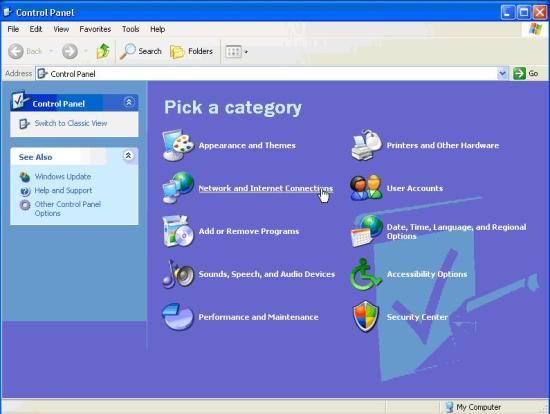
Task: Collapse the Control Panel sidebar section
Action: click(x=129, y=102)
